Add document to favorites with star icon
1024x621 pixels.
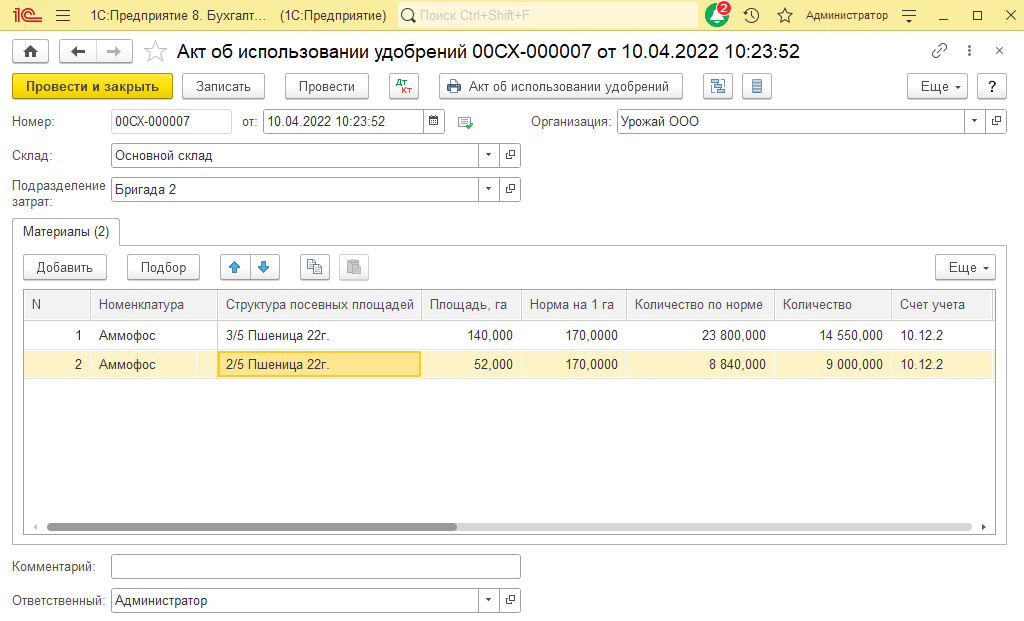[x=155, y=52]
